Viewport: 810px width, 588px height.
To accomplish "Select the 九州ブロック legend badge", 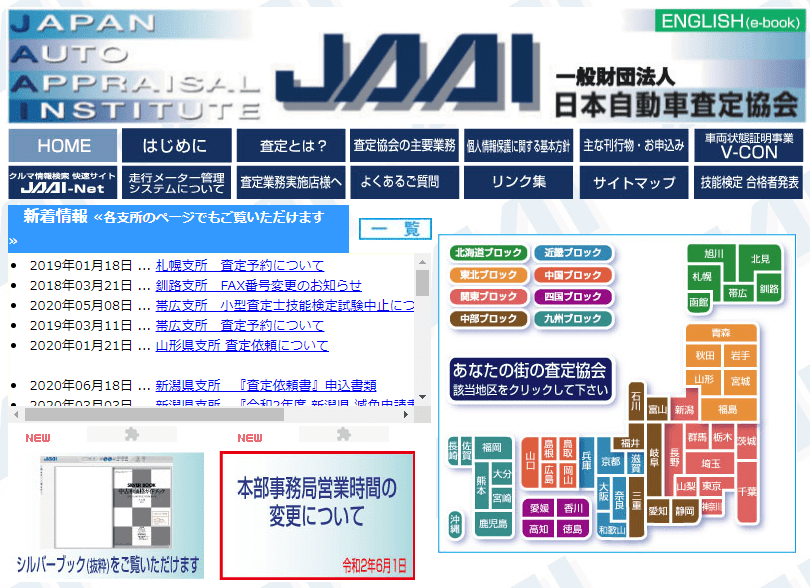I will (x=573, y=319).
